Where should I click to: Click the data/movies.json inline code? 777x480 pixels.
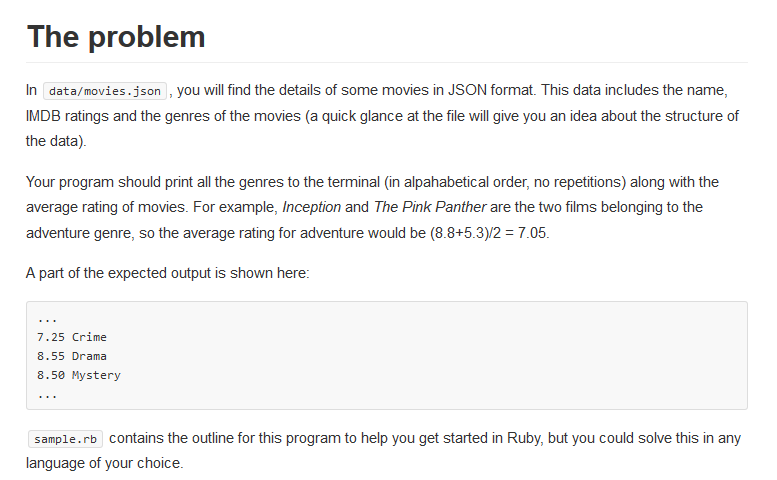[x=105, y=91]
